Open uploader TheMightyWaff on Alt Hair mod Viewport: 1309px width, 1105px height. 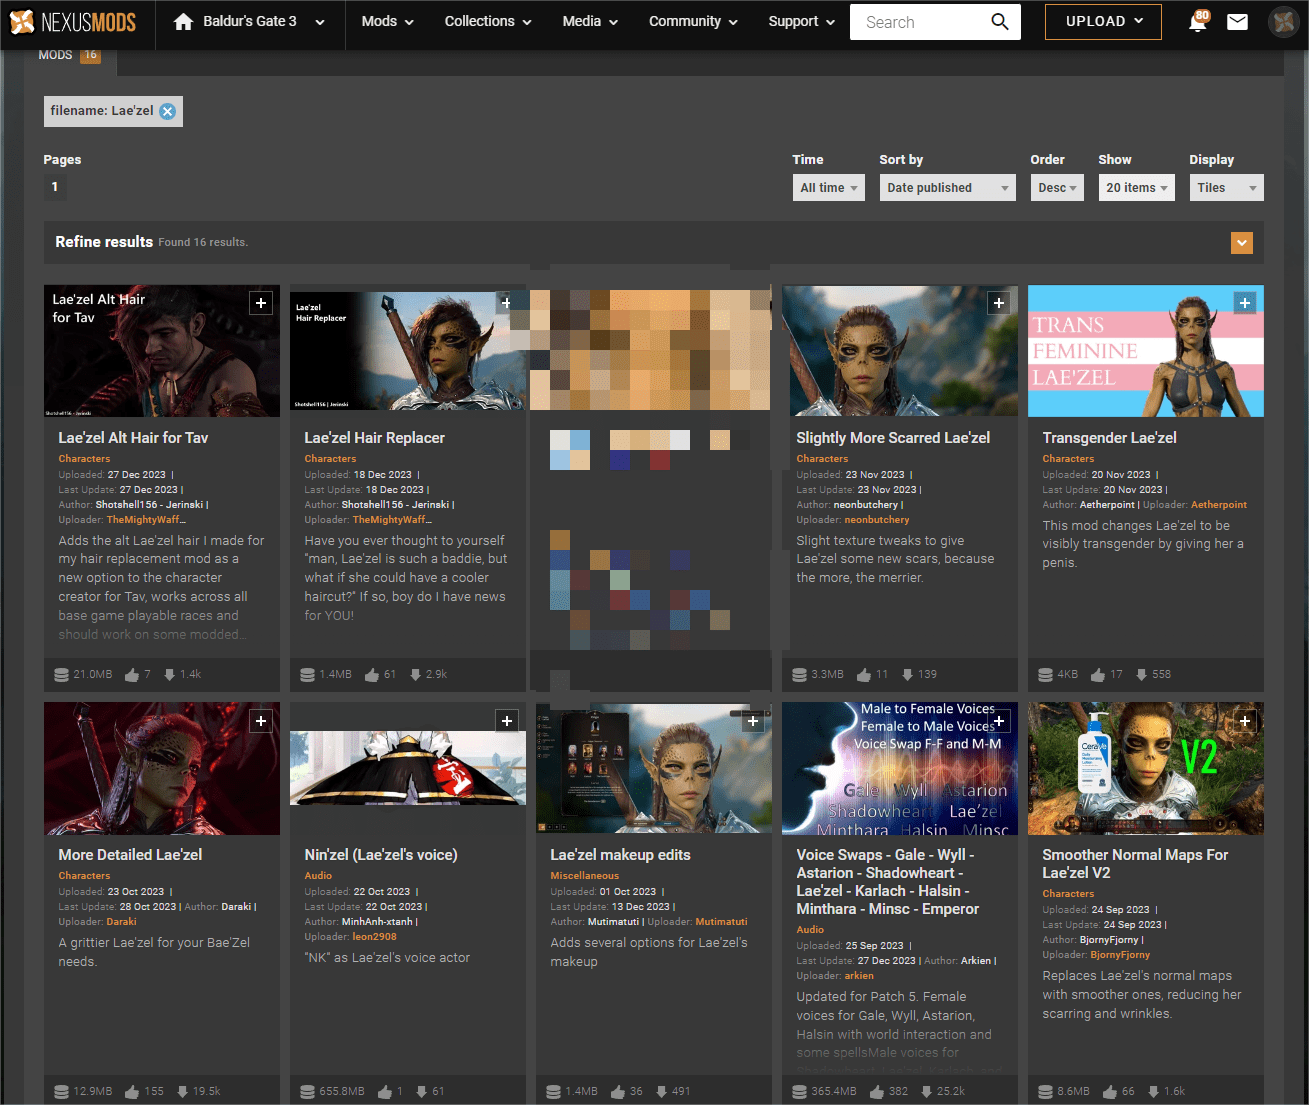tap(146, 520)
